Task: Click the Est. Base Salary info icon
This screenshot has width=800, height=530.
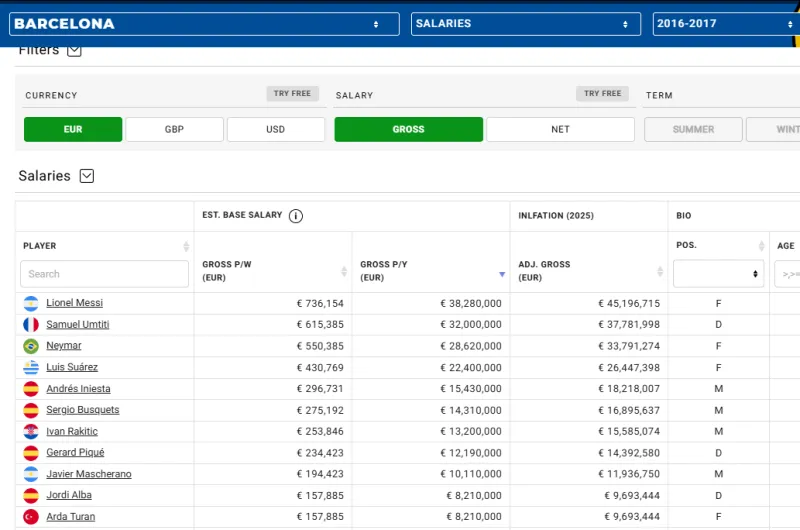Action: coord(296,216)
